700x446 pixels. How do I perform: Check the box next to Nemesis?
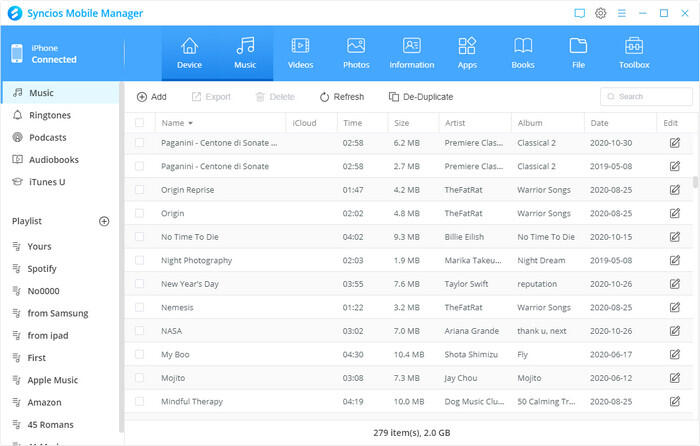click(139, 307)
